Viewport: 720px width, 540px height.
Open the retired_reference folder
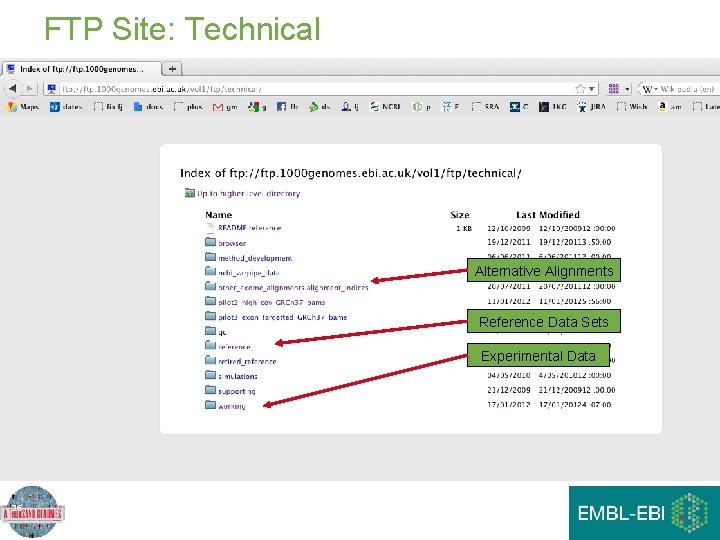(247, 361)
